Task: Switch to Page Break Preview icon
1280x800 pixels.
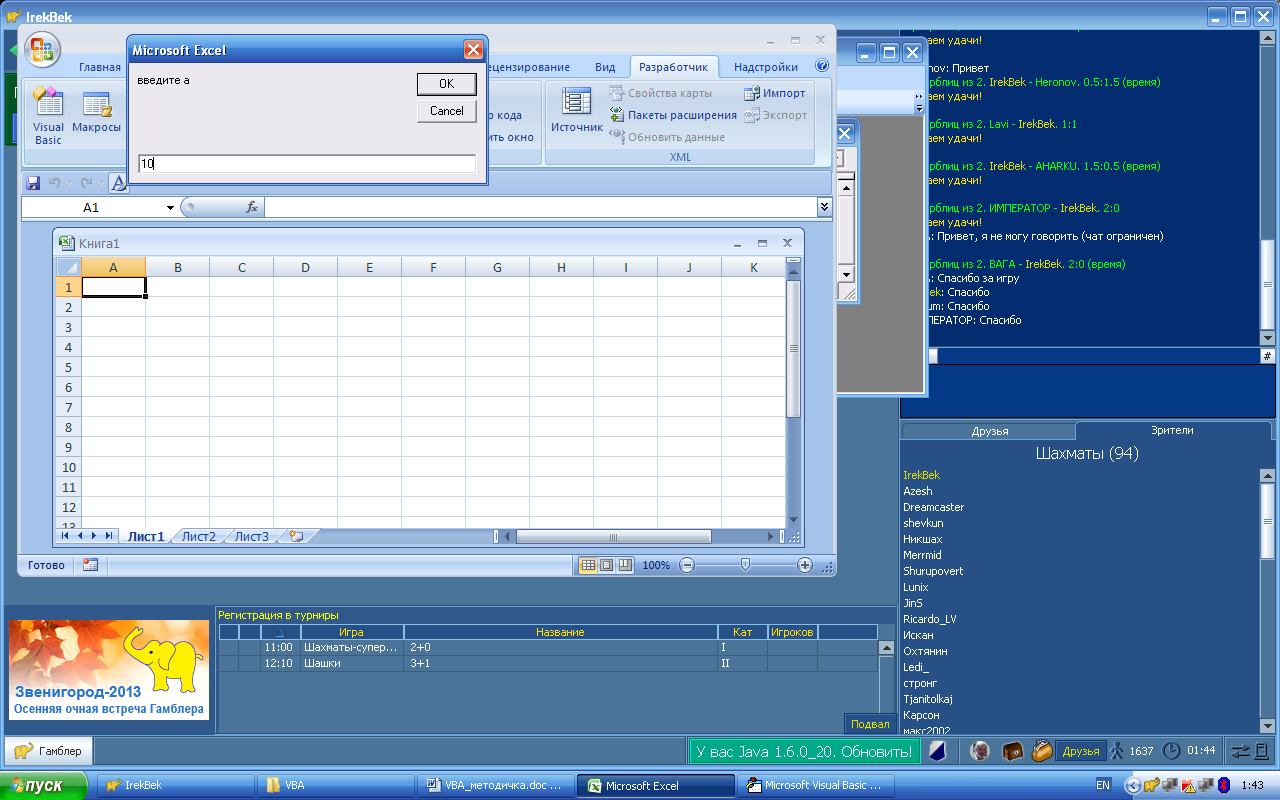Action: (625, 565)
